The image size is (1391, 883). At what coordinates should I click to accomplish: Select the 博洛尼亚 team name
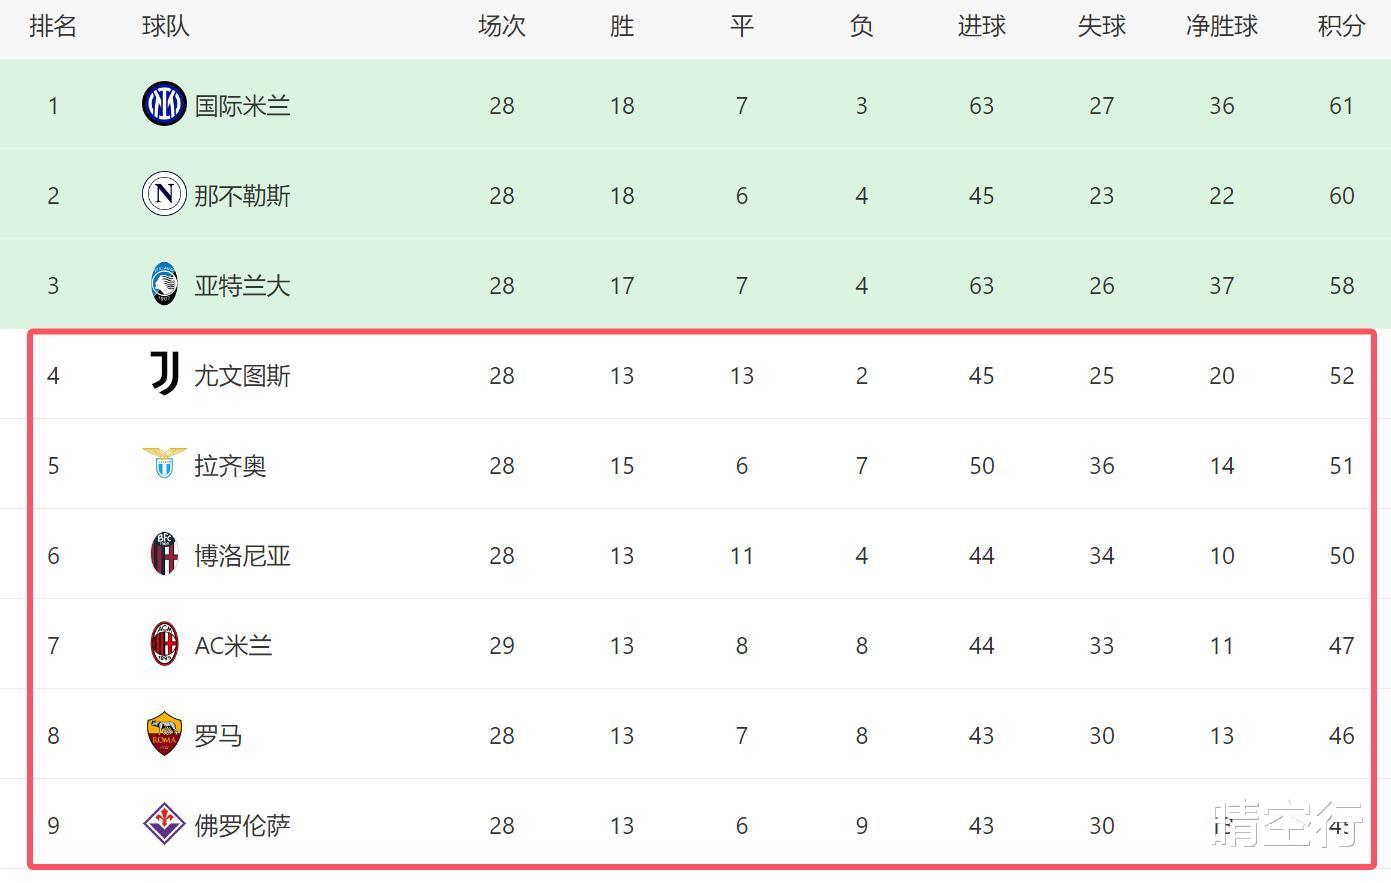click(242, 556)
